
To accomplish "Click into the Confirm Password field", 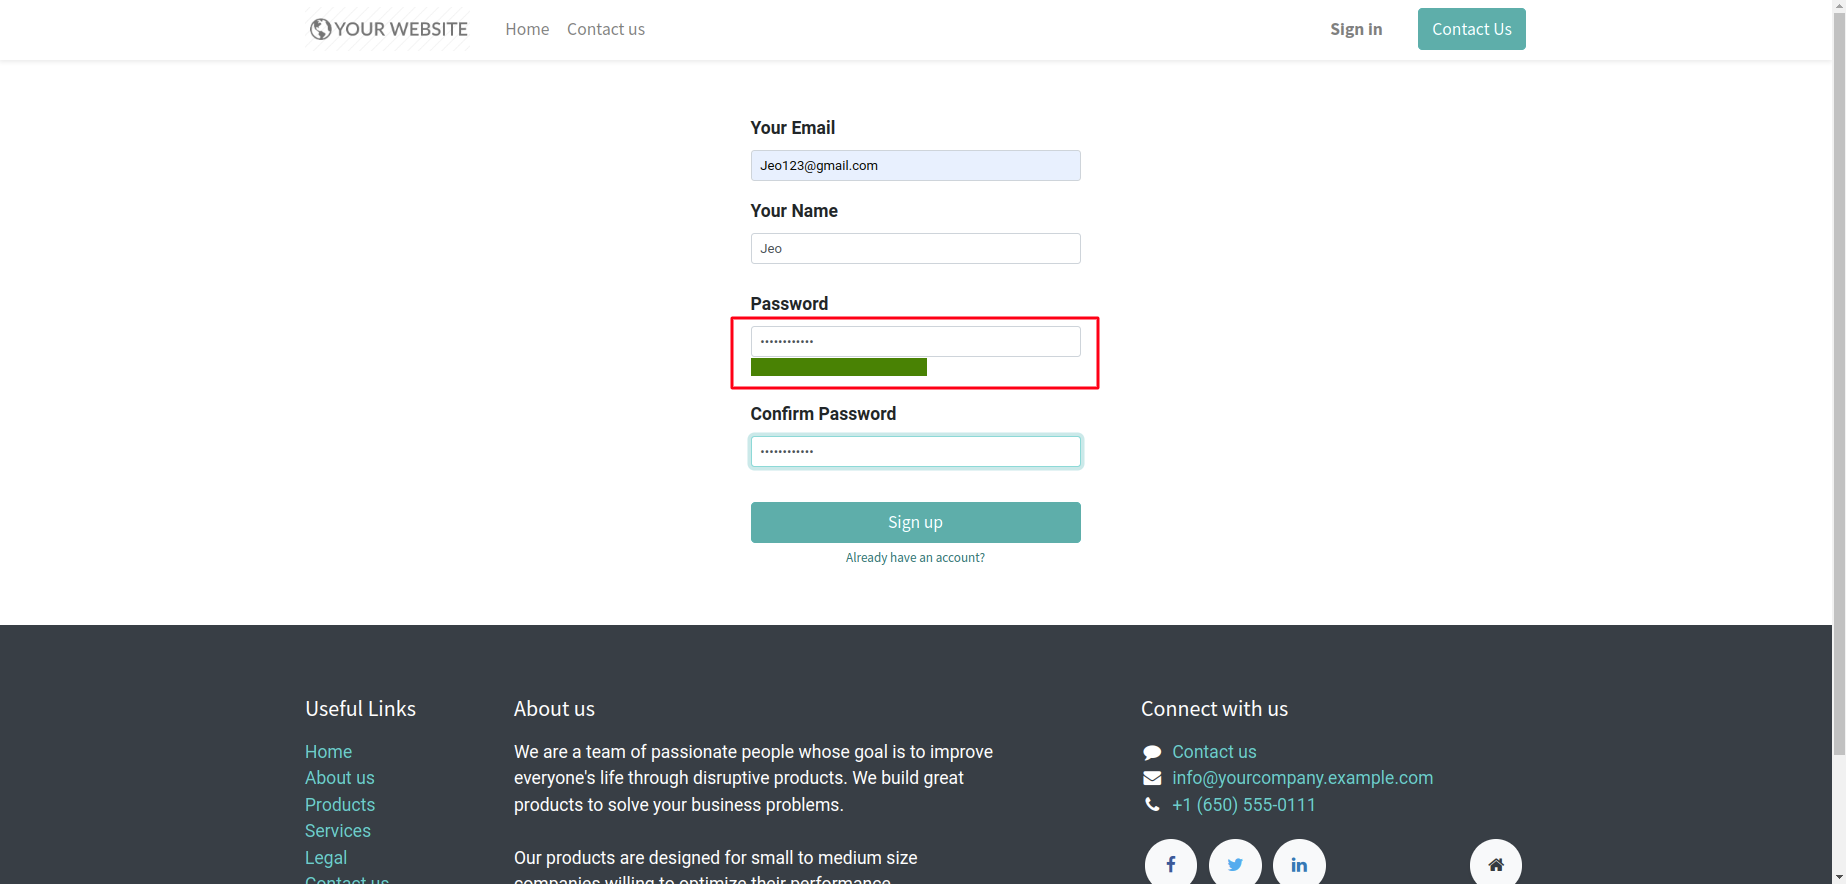I will click(x=915, y=452).
